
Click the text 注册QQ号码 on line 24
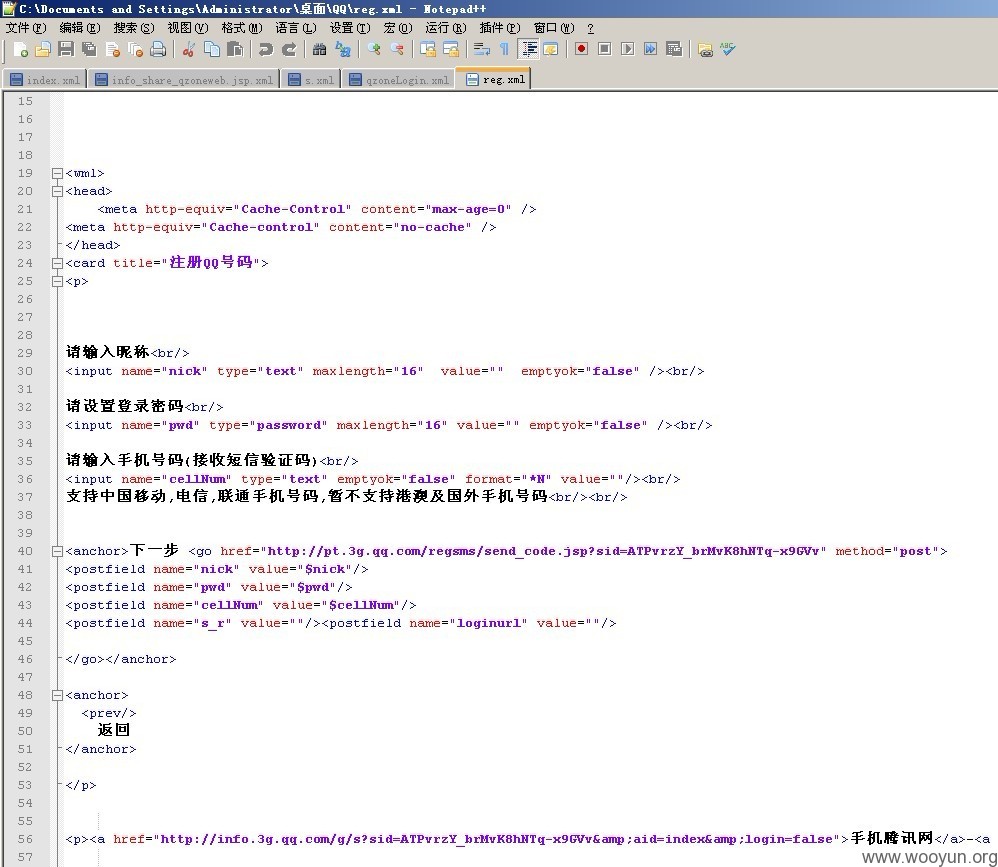(x=211, y=262)
